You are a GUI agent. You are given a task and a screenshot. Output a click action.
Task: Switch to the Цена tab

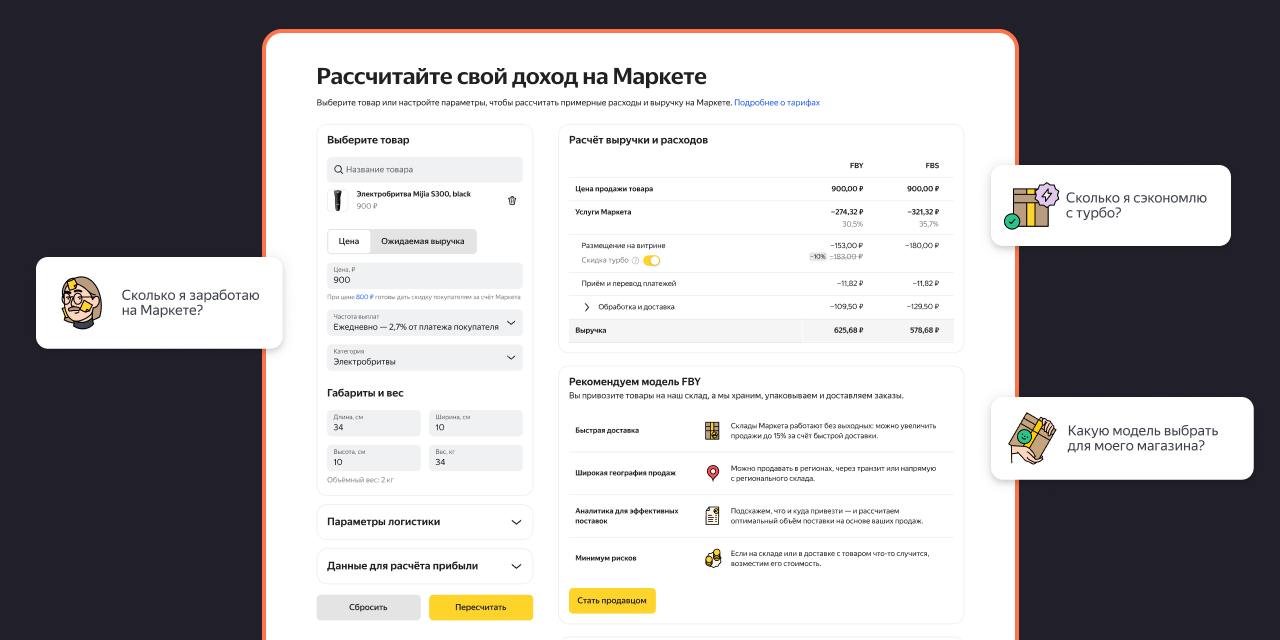point(349,241)
